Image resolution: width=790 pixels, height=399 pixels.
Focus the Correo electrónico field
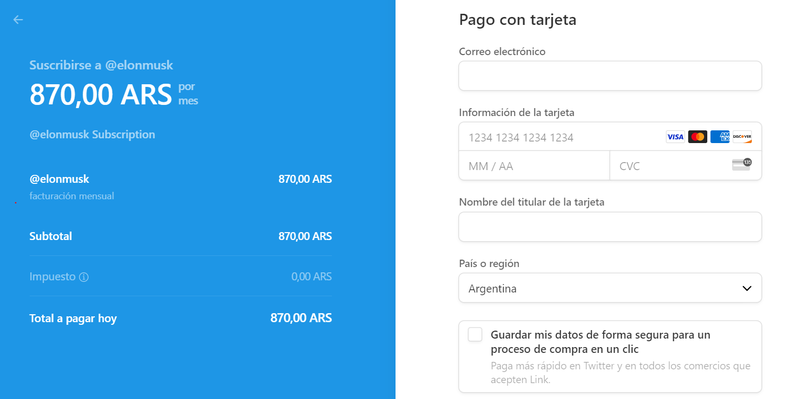(610, 76)
